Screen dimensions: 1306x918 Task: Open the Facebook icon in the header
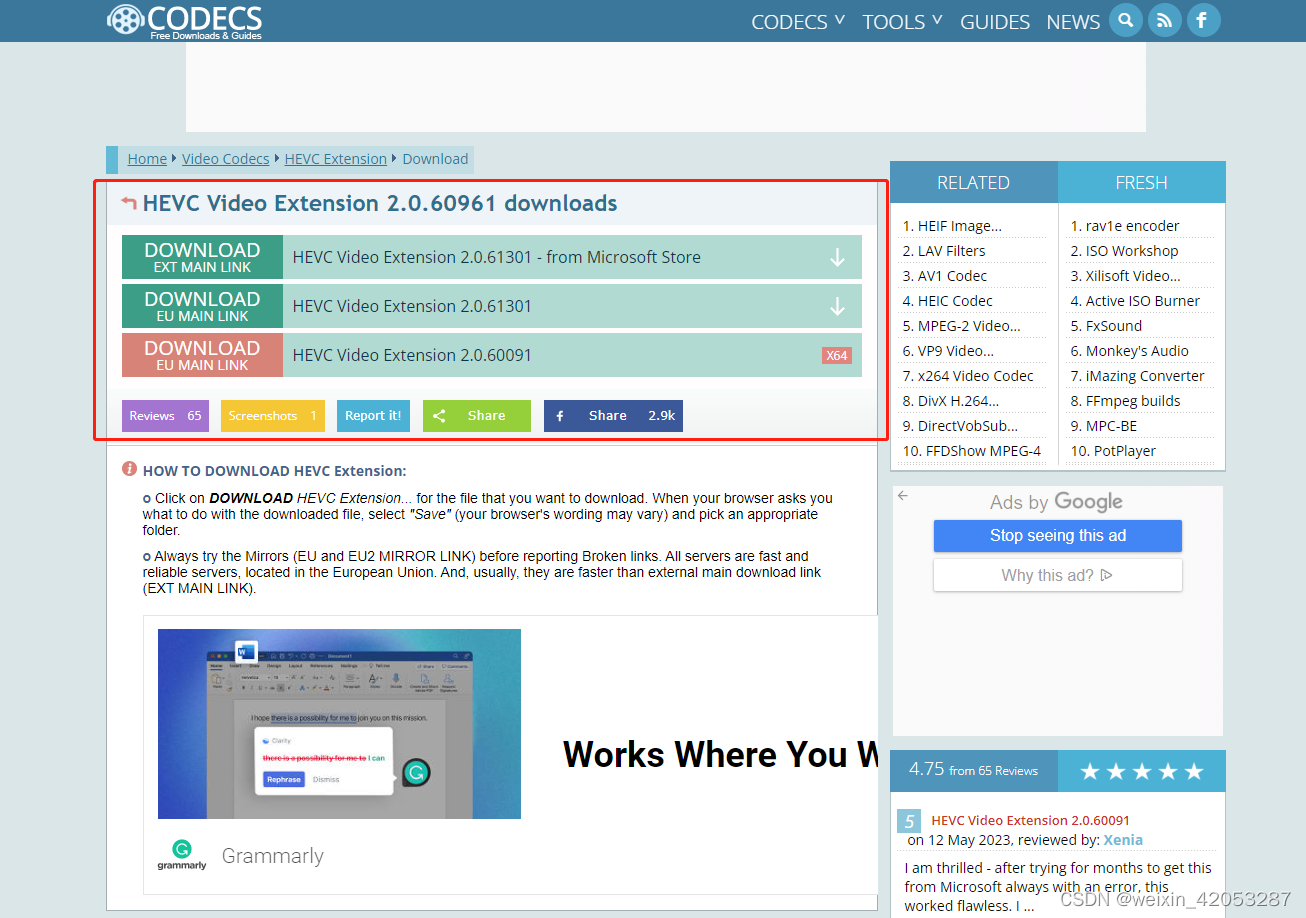pyautogui.click(x=1203, y=20)
